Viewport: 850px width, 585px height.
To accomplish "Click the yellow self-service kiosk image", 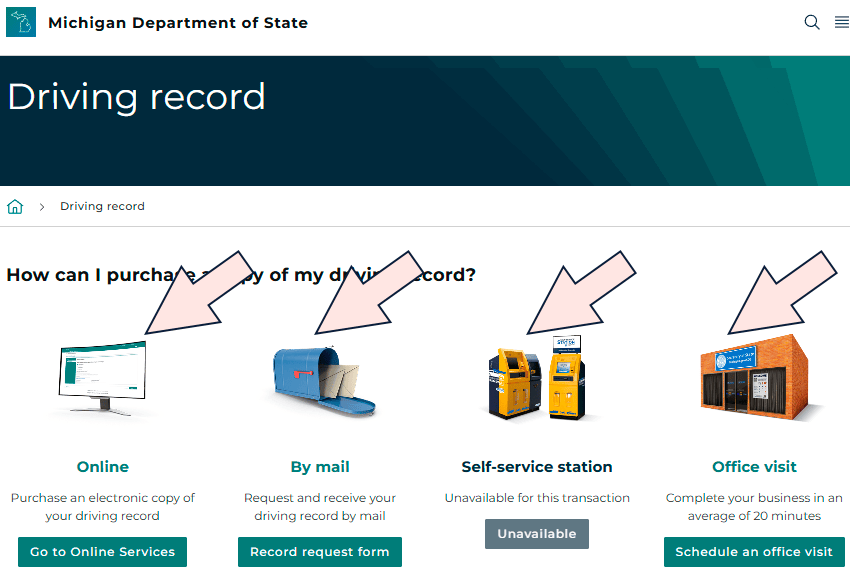I will click(x=535, y=378).
